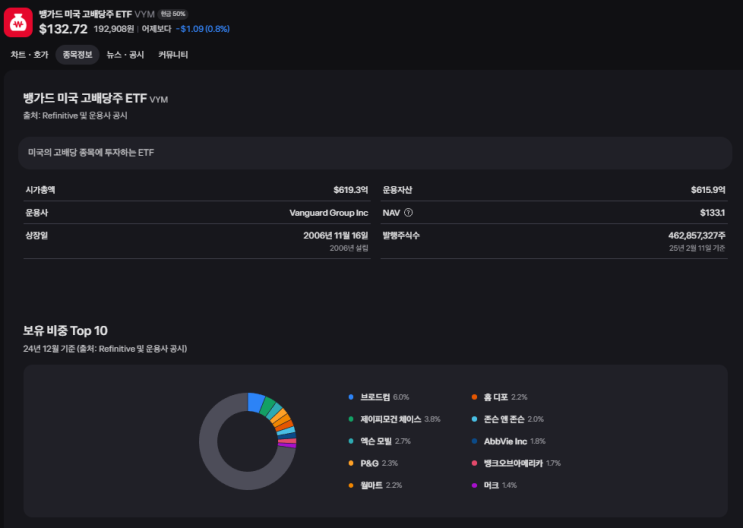Select AbbVie Inc 1.8% holding entry
Screen dimensions: 743x528
click(508, 441)
